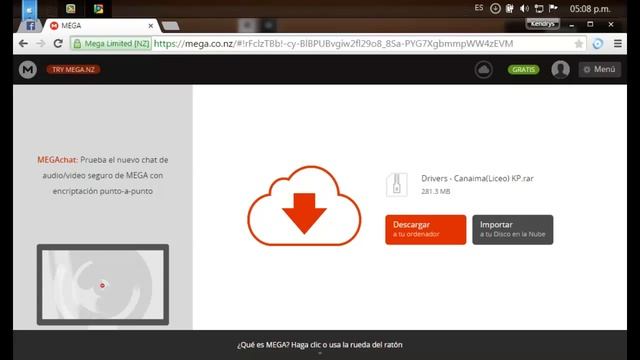Open the user avatar profile icon
Viewport: 640px width, 360px height.
[x=560, y=69]
